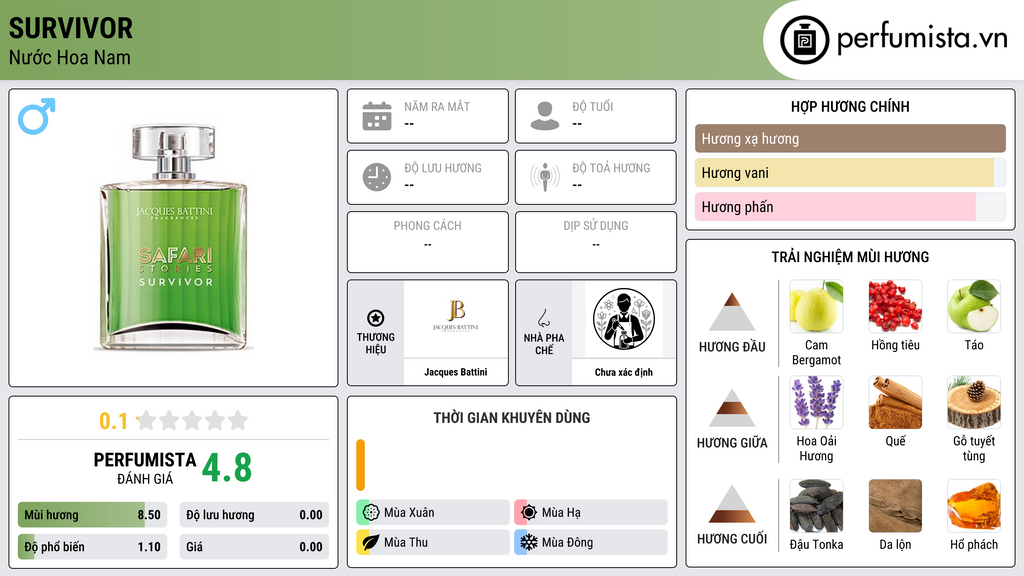Select the Quế cinnamon image
This screenshot has width=1024, height=576.
pos(895,402)
